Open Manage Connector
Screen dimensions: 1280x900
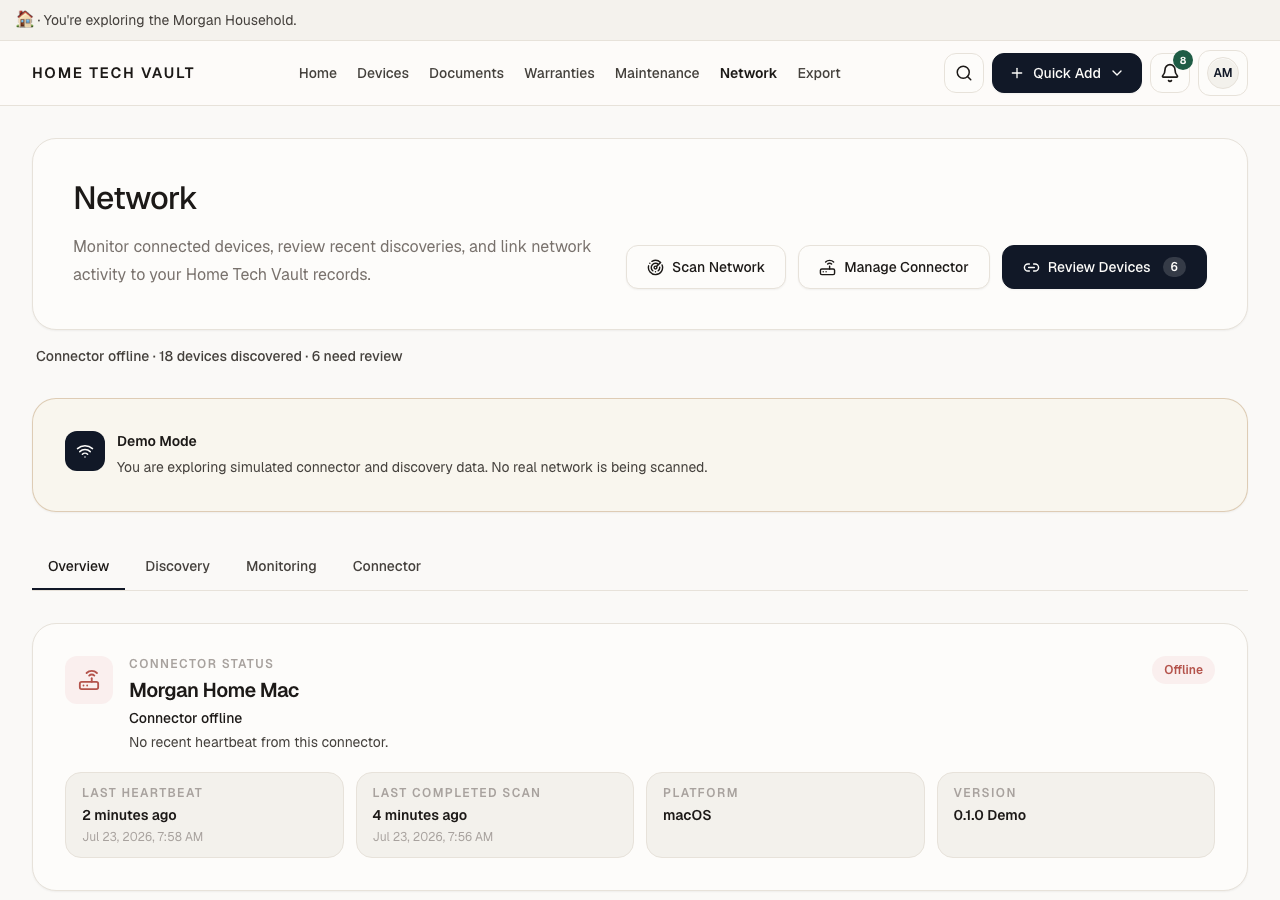point(894,267)
